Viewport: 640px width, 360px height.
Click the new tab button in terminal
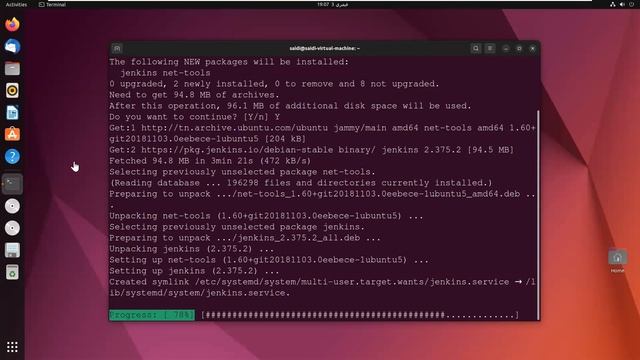(x=117, y=49)
